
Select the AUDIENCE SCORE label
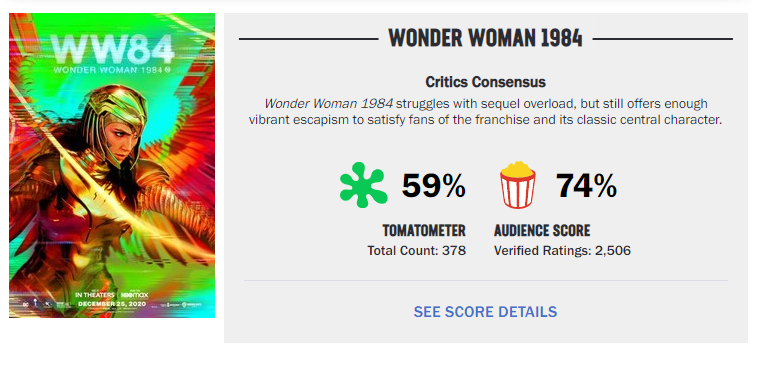coord(542,230)
